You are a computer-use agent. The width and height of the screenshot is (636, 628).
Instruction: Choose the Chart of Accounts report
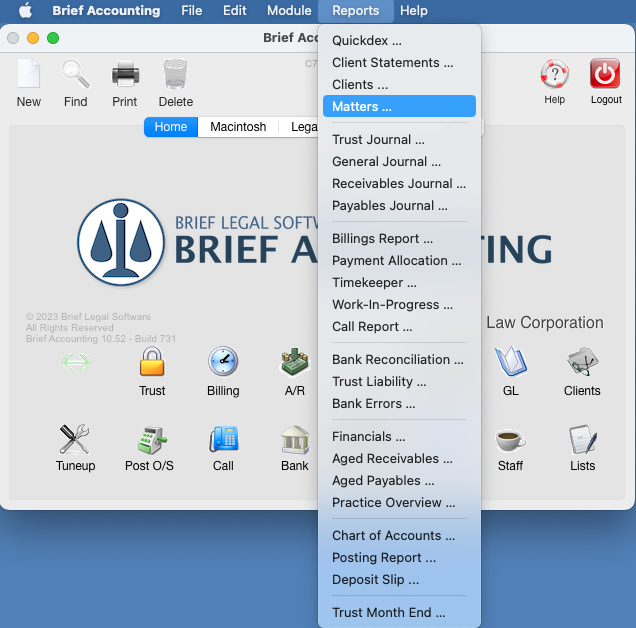pyautogui.click(x=400, y=536)
